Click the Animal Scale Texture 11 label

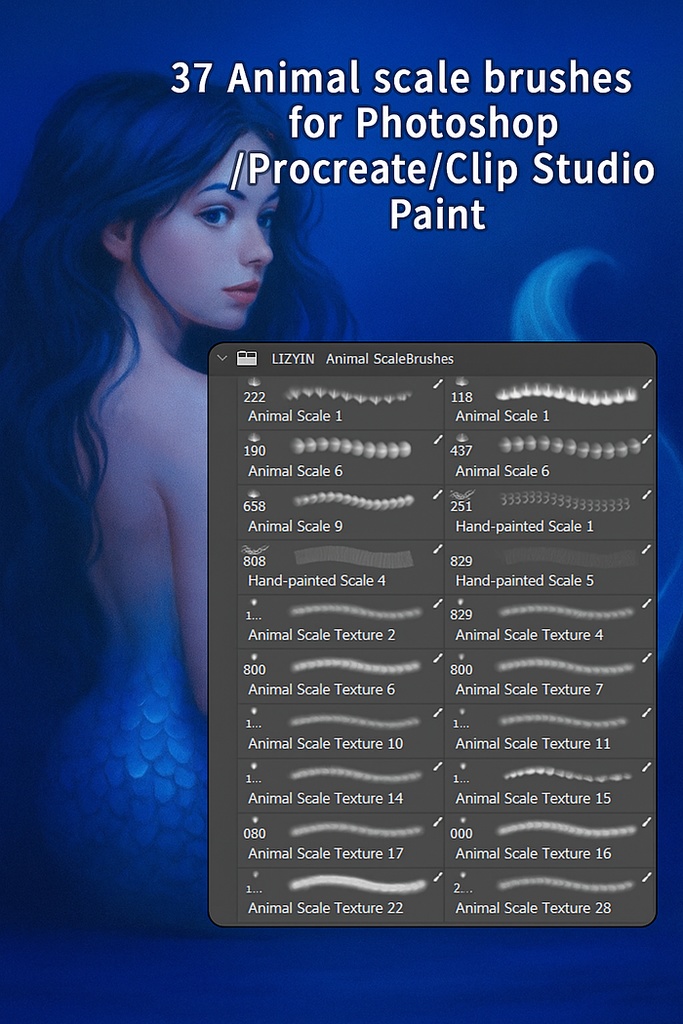coord(533,744)
